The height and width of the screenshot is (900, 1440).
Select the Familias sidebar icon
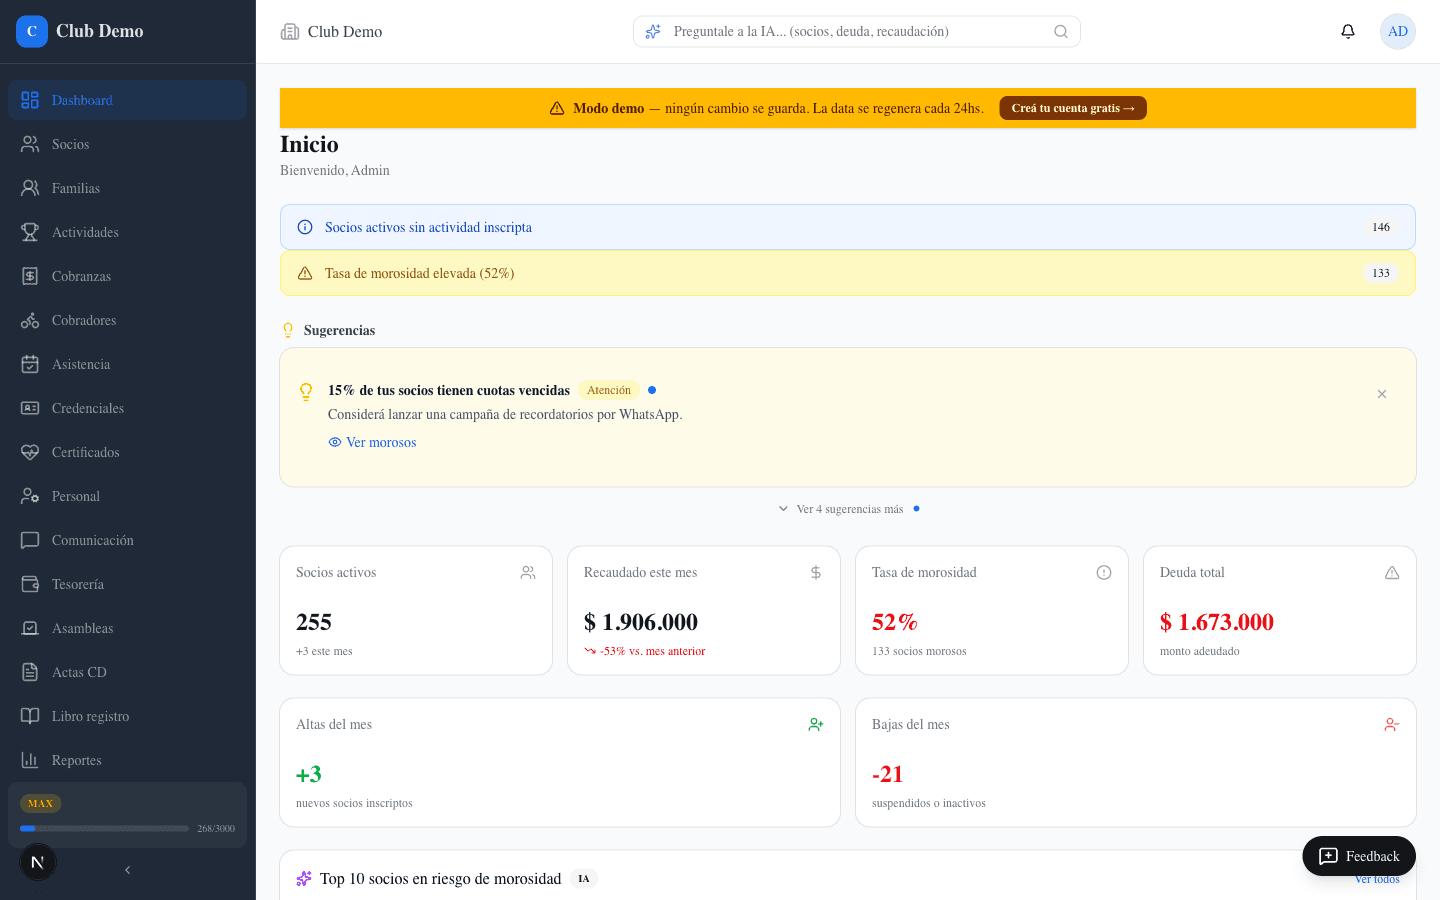[30, 188]
